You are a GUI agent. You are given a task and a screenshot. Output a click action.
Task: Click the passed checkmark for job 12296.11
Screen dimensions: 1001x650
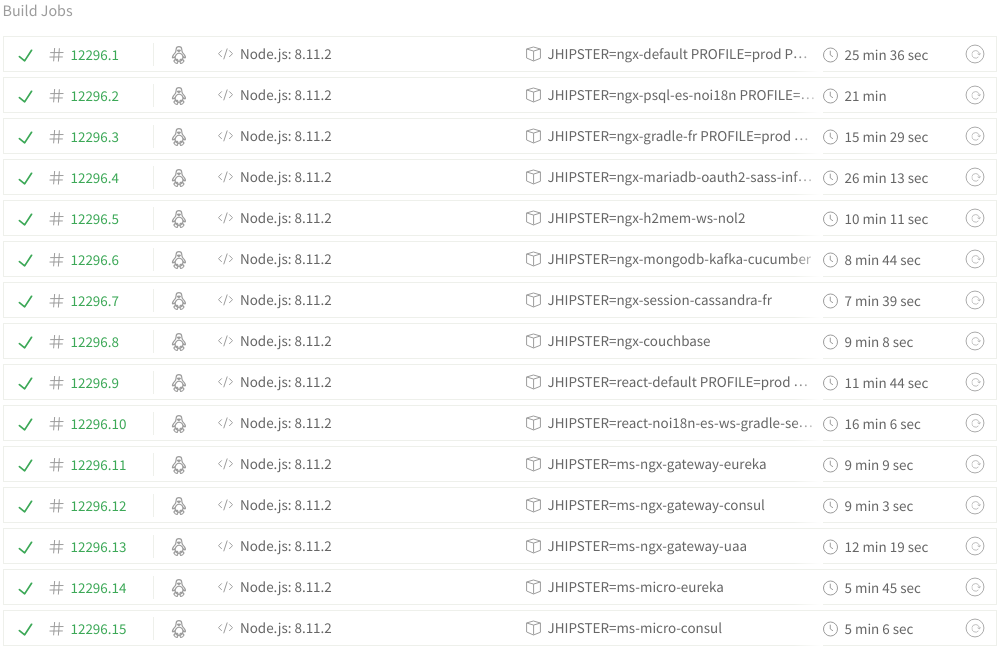(x=26, y=465)
